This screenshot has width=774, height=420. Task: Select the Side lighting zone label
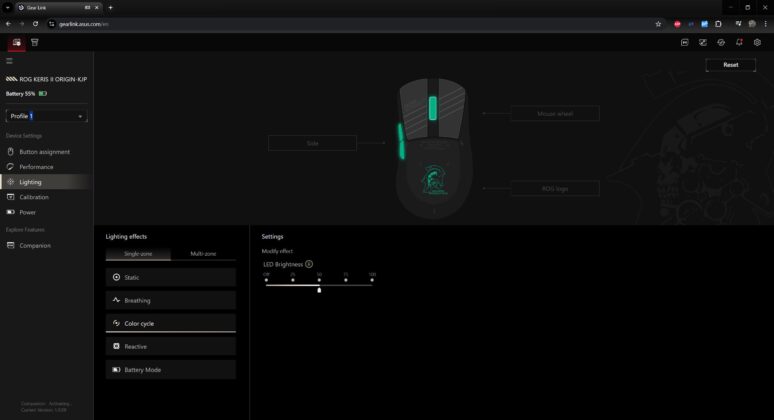(312, 143)
